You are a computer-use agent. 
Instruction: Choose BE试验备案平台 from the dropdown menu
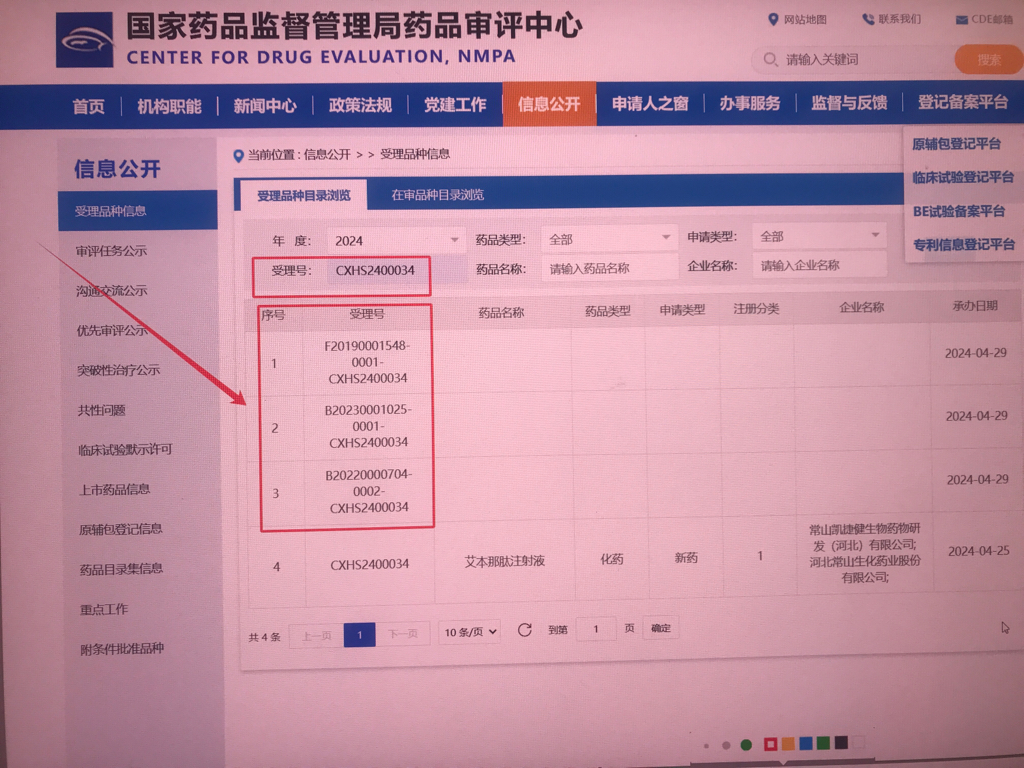coord(959,211)
